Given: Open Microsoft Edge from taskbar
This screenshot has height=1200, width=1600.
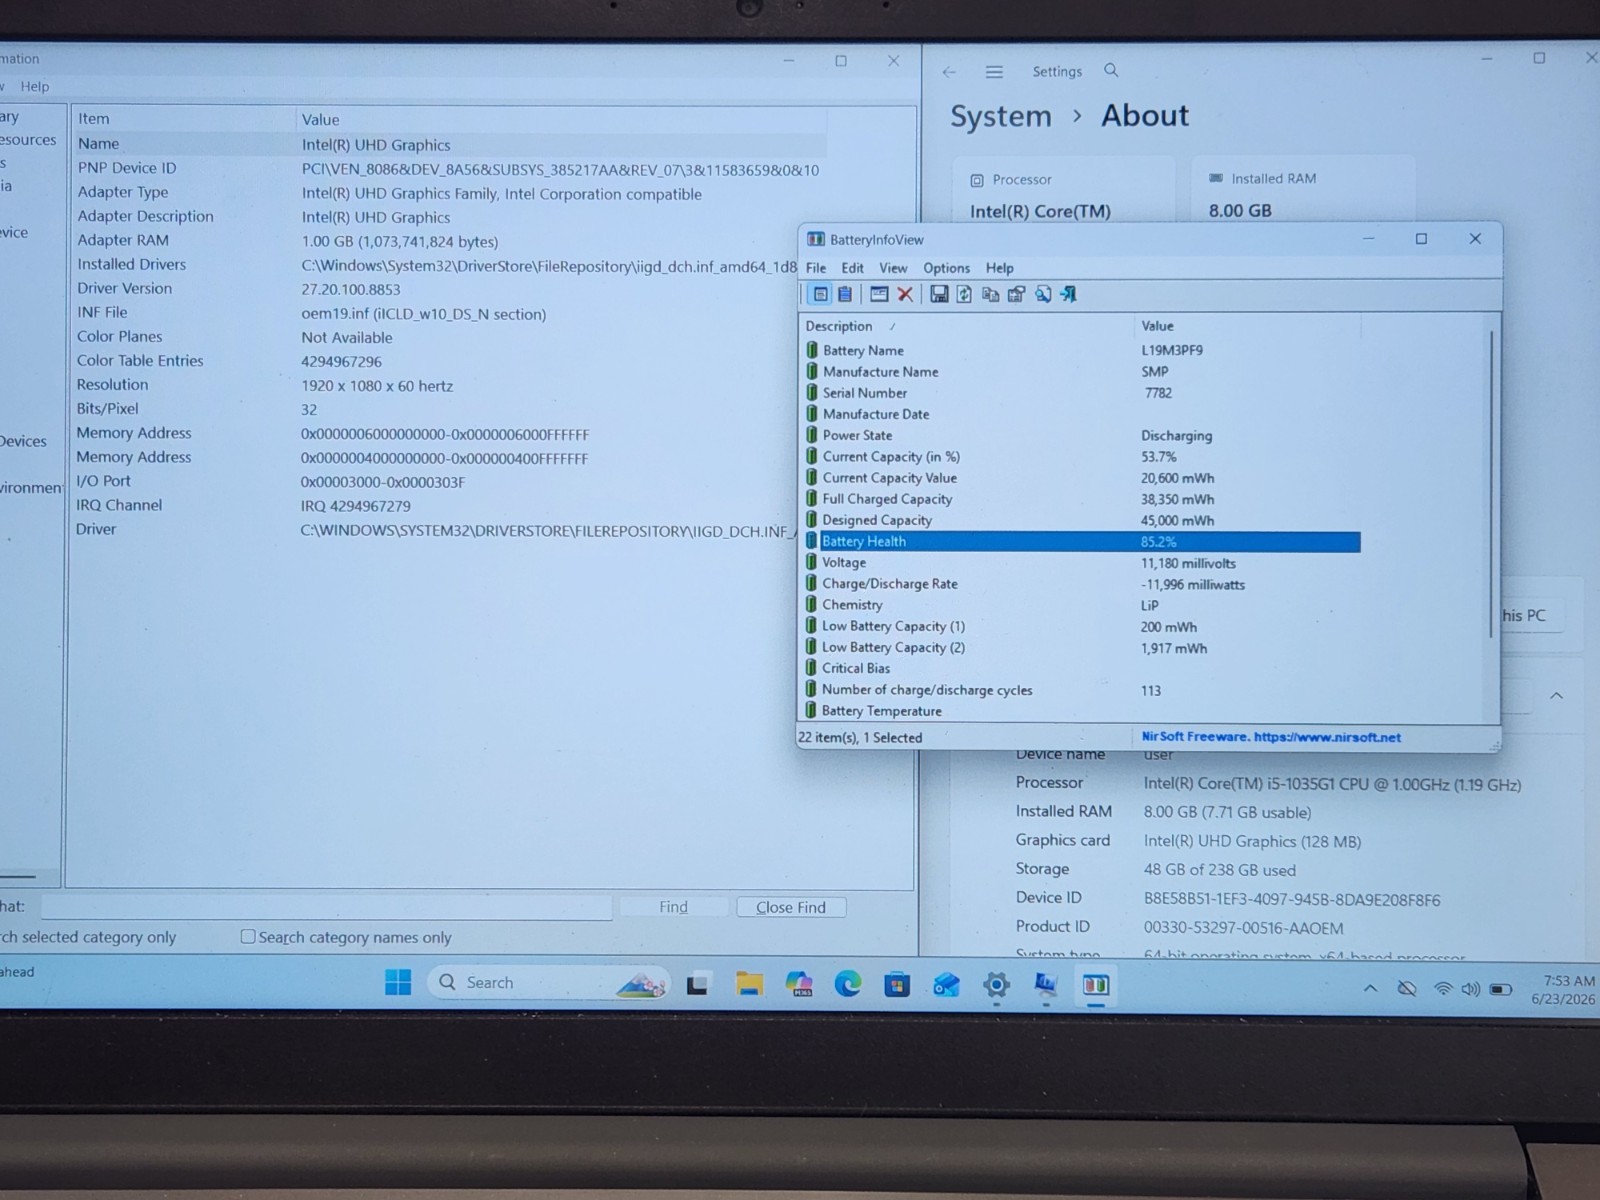Looking at the screenshot, I should click(x=848, y=985).
